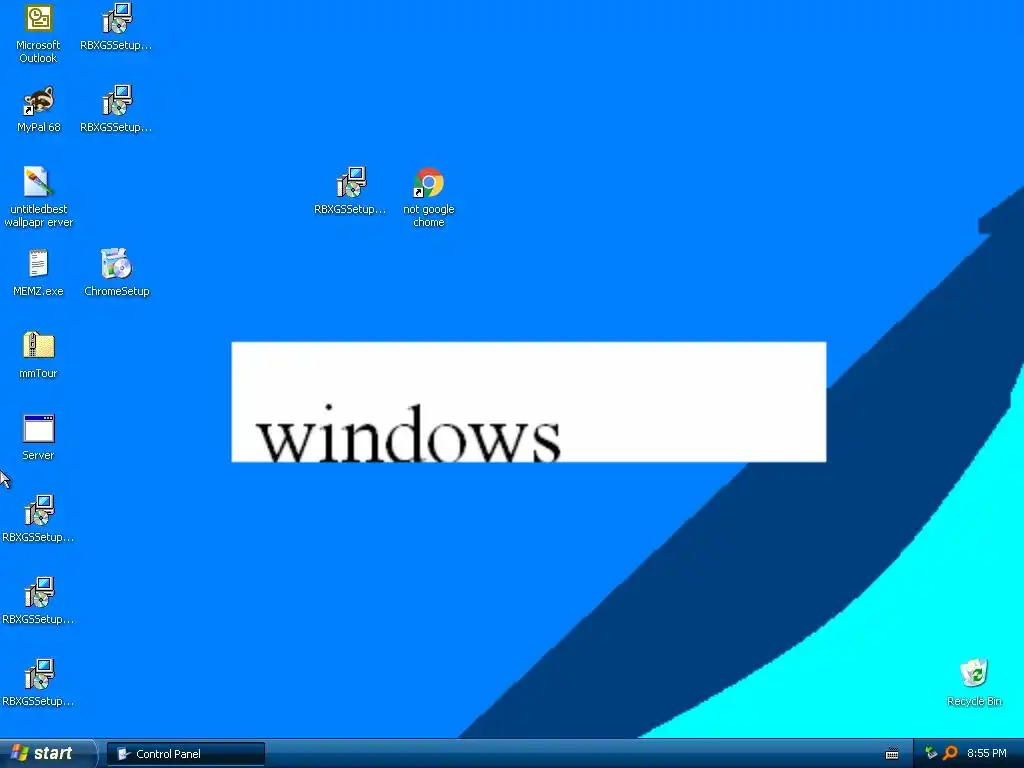Screen dimensions: 1024x768
Task: Click the network connection tray icon
Action: [931, 753]
